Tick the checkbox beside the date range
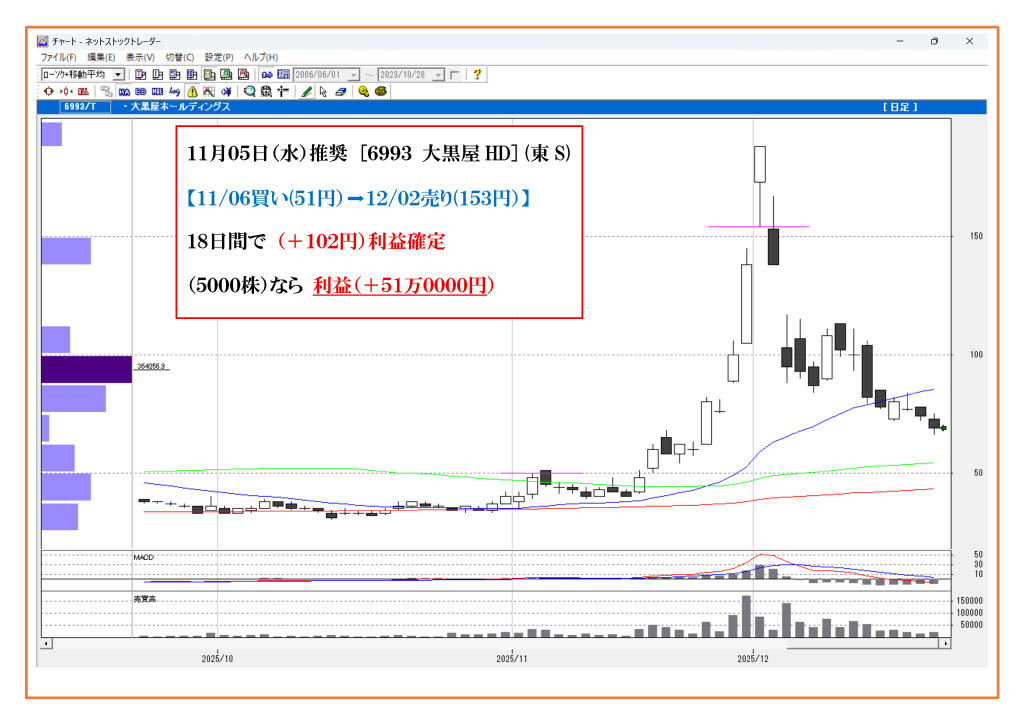1024x726 pixels. [455, 75]
